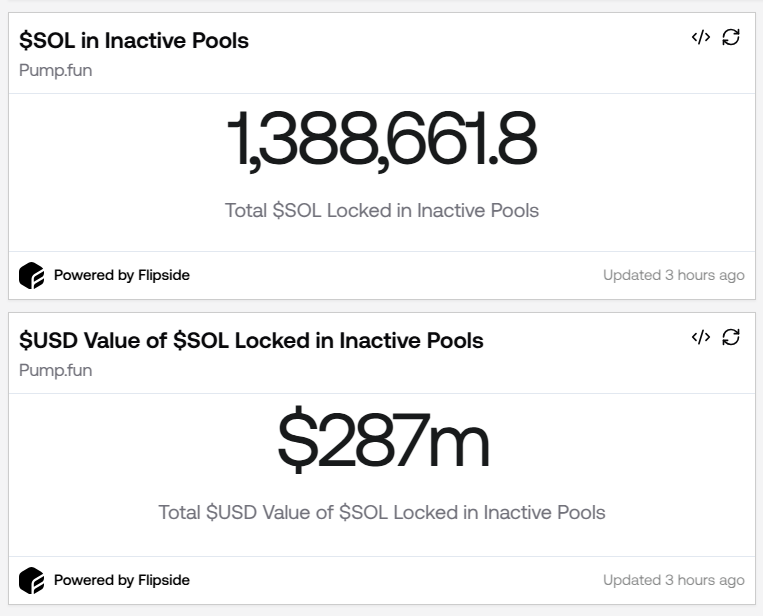The image size is (763, 616).
Task: Click the empty footer space of the top card
Action: pyautogui.click(x=400, y=275)
